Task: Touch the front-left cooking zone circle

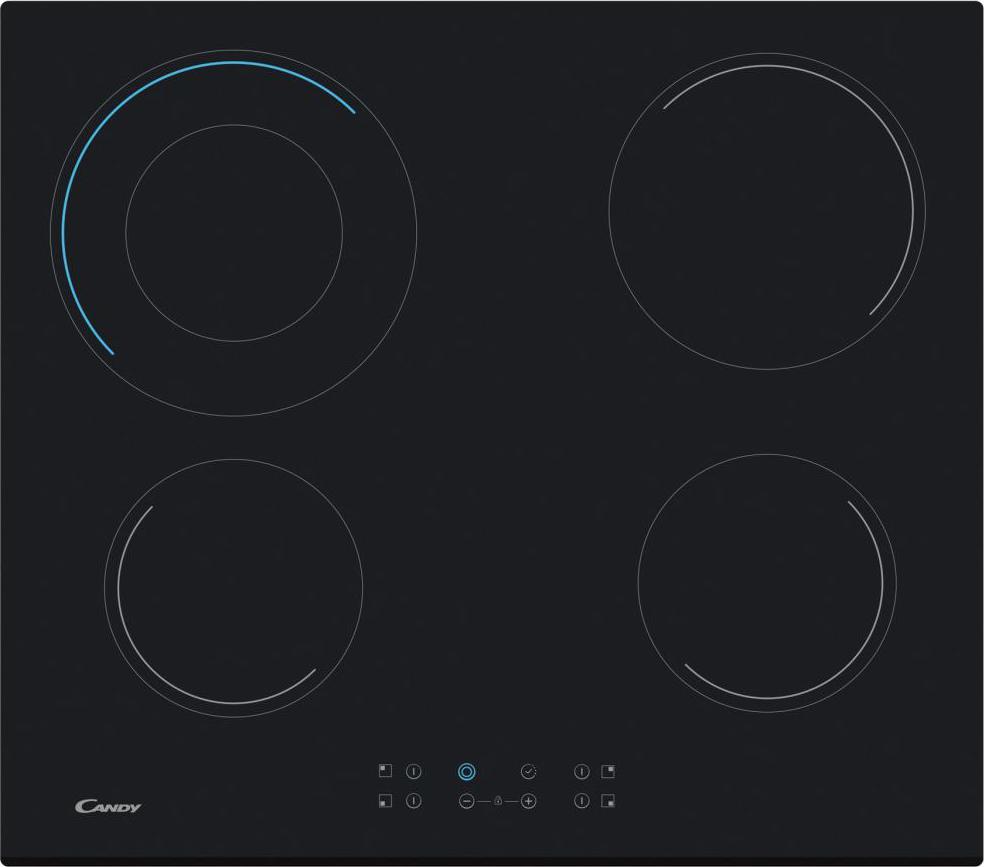Action: 233,588
